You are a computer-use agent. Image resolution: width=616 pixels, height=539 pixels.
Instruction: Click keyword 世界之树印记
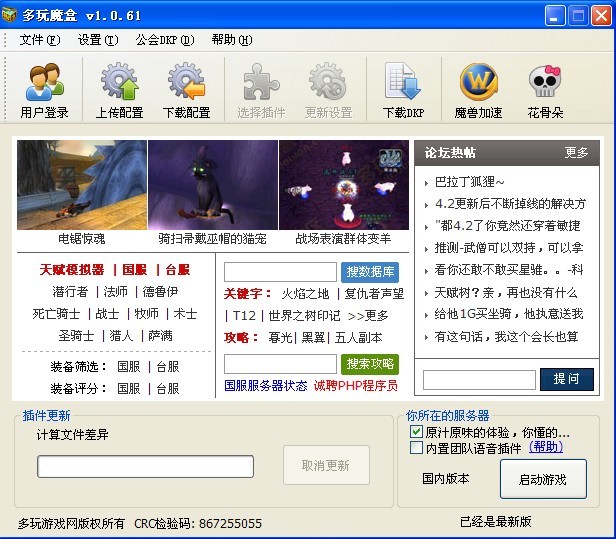point(304,315)
